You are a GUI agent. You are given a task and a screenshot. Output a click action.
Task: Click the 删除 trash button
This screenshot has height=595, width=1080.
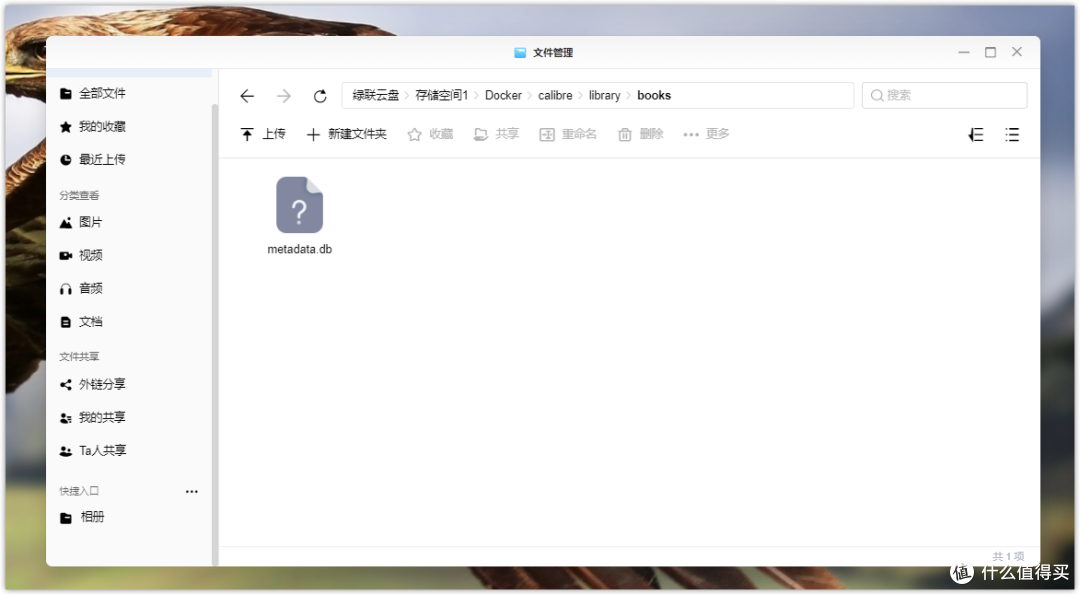click(x=641, y=134)
